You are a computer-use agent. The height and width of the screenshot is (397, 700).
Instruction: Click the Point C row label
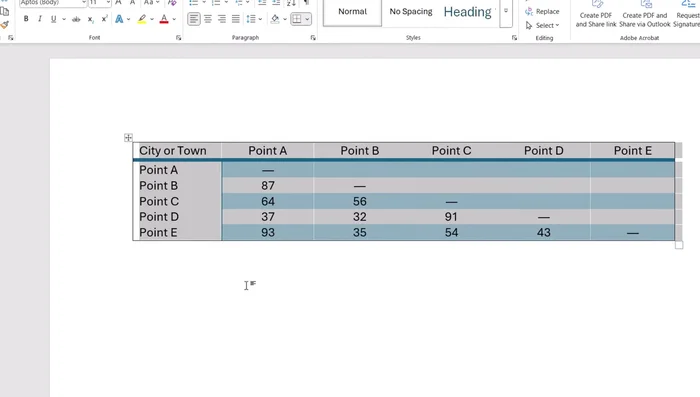(x=159, y=201)
